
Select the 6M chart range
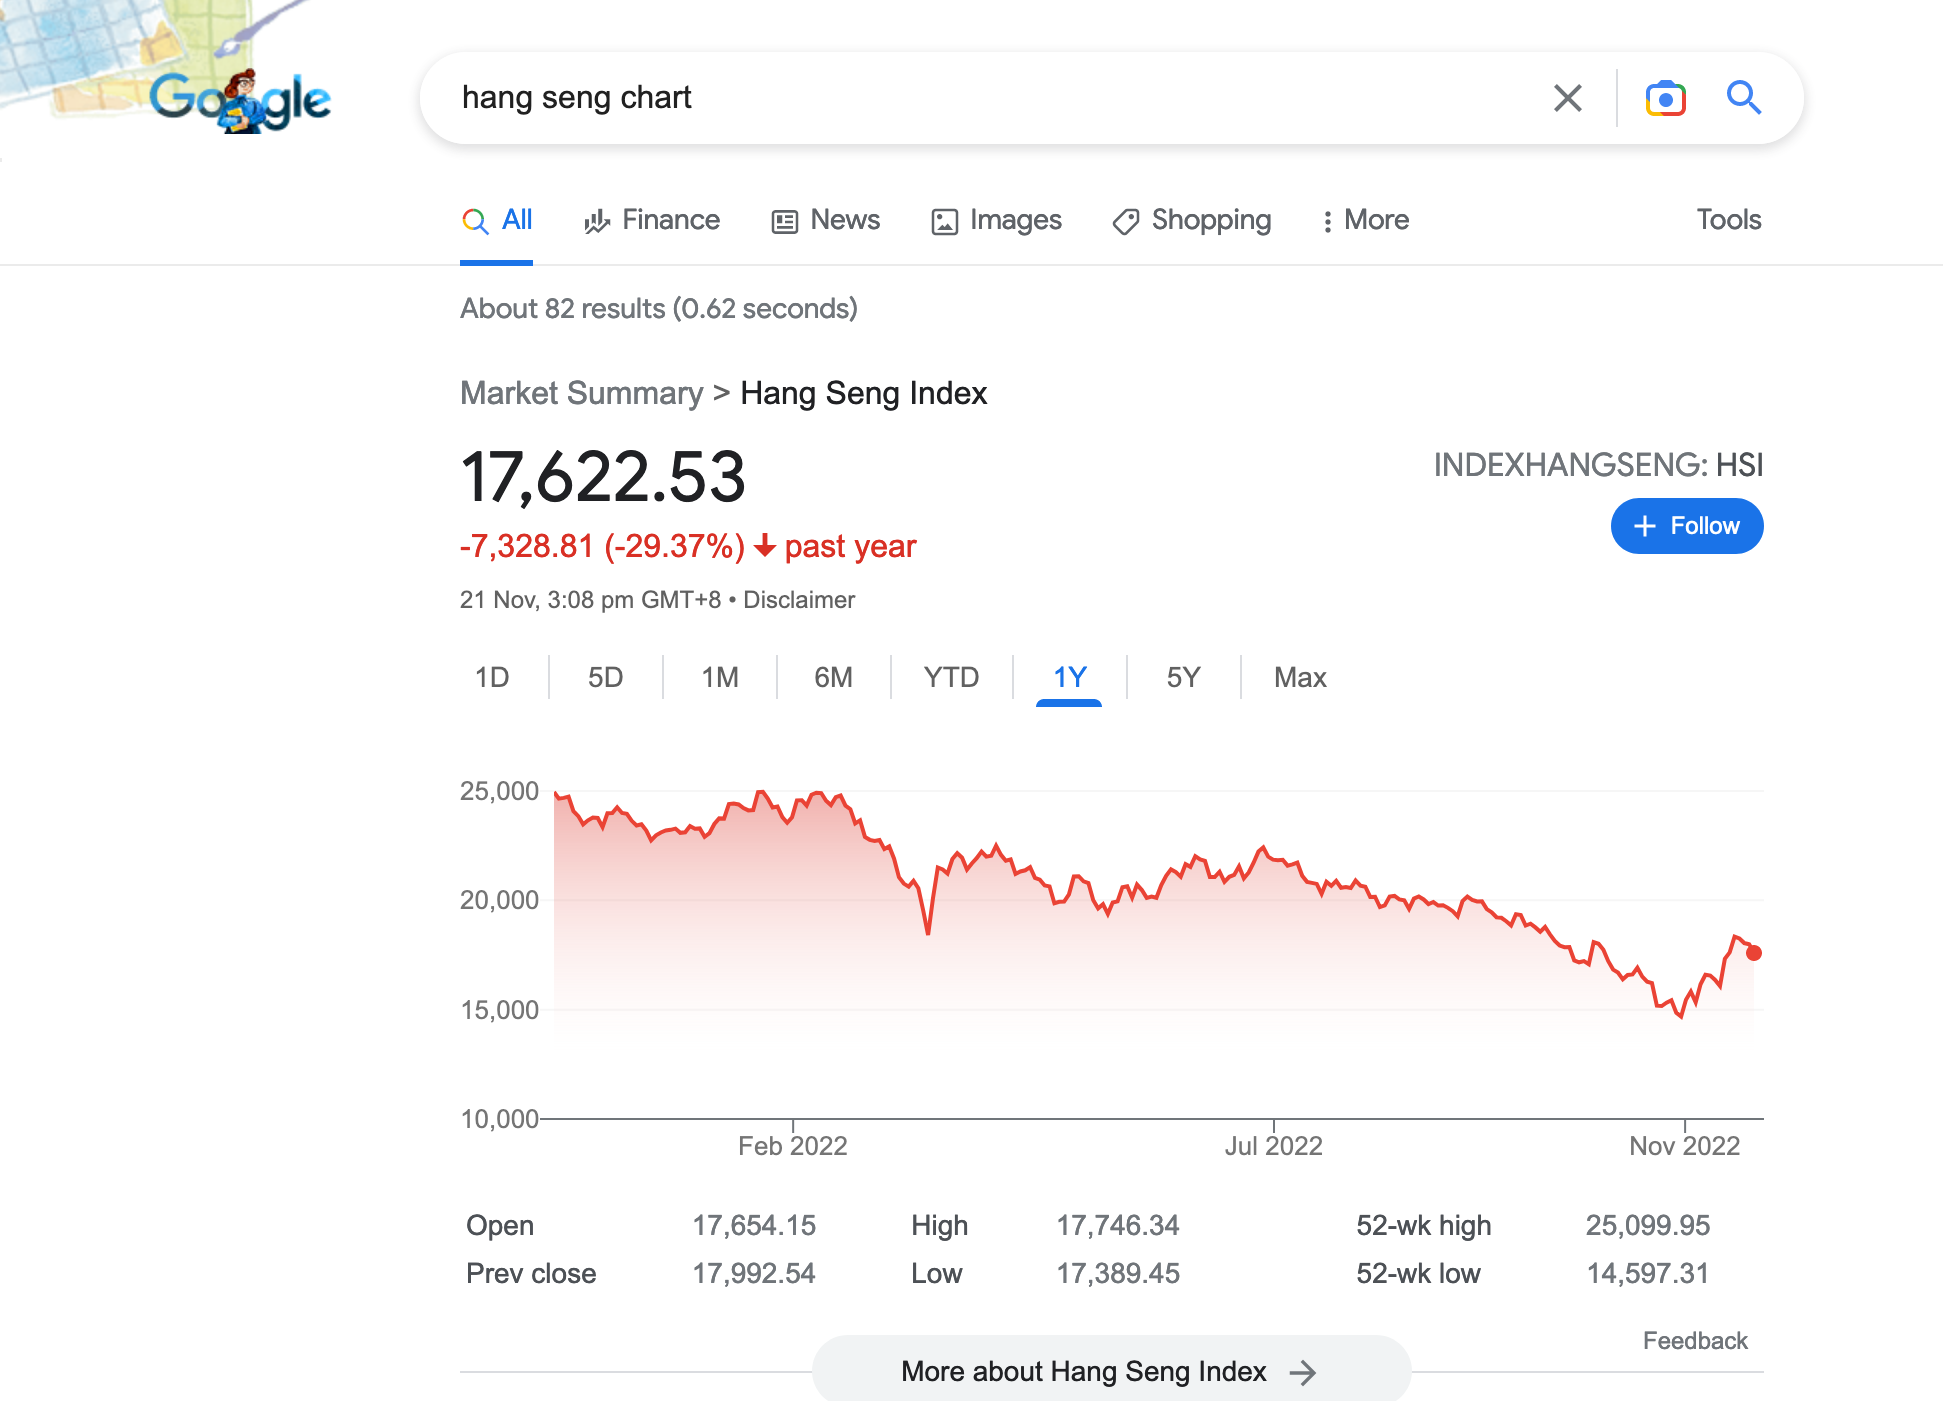[833, 678]
